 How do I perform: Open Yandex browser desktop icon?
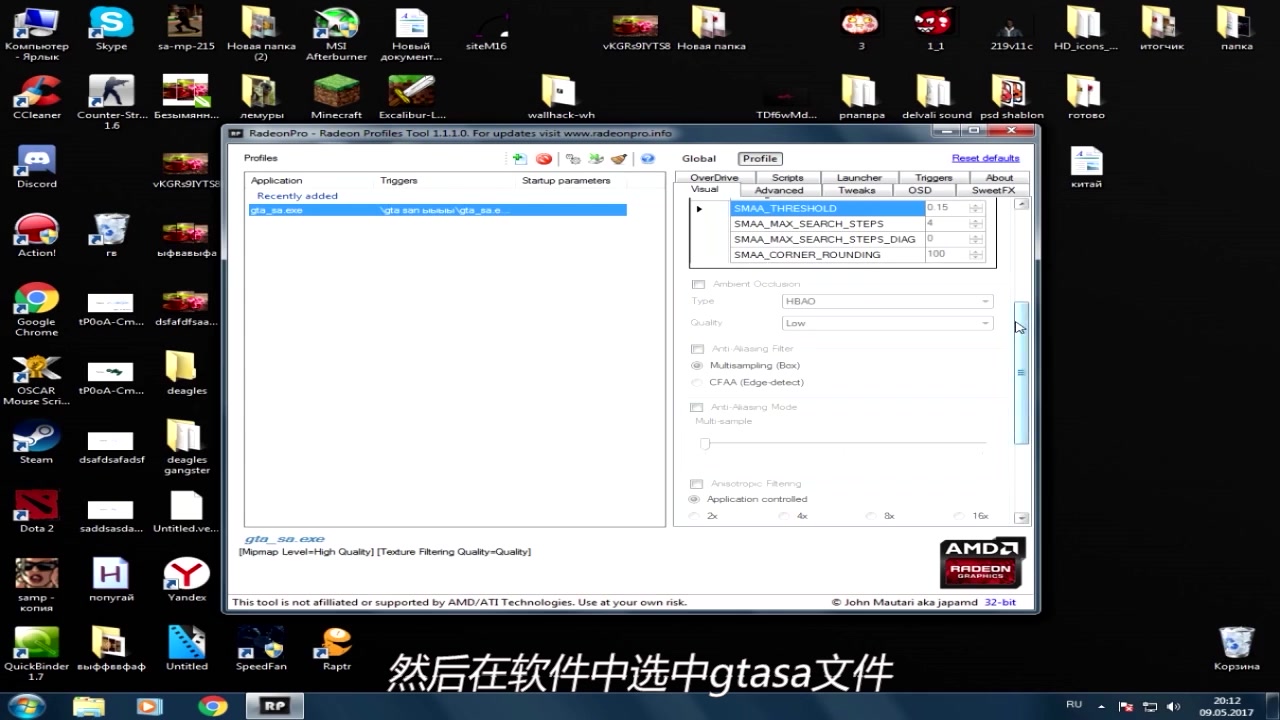pos(186,580)
